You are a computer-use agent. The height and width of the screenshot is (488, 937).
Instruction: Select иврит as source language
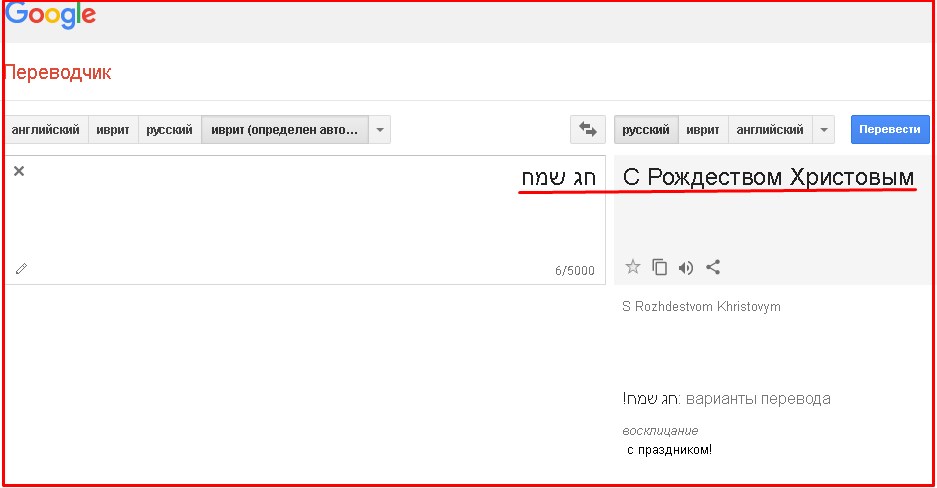[113, 130]
